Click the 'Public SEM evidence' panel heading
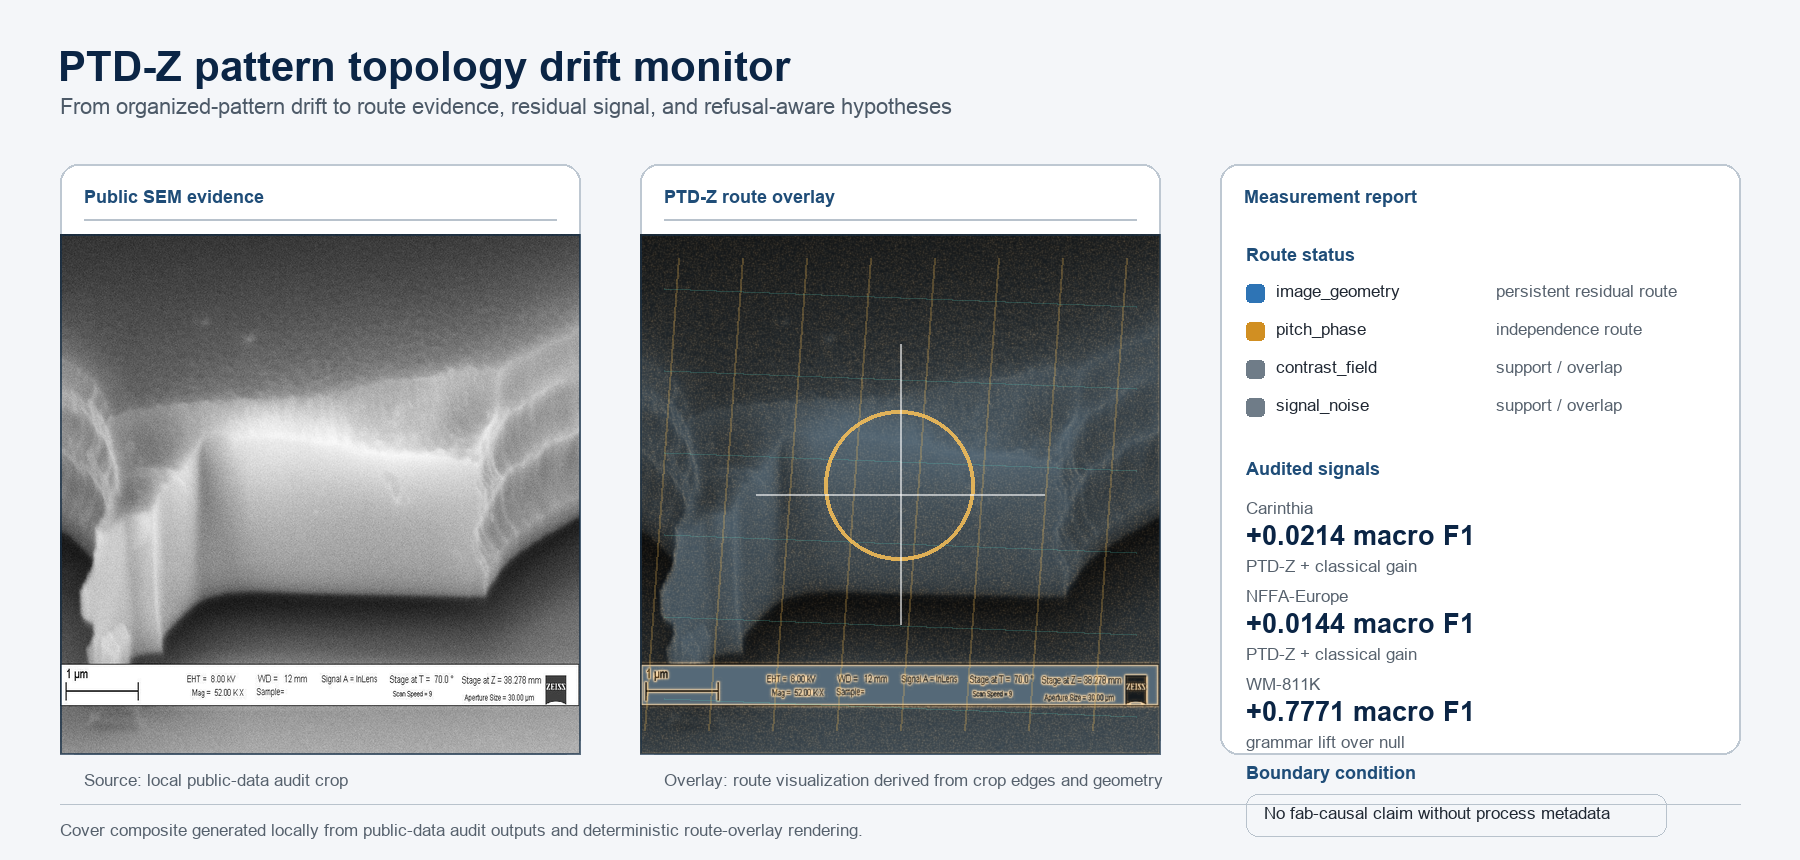Viewport: 1800px width, 860px height. (174, 197)
